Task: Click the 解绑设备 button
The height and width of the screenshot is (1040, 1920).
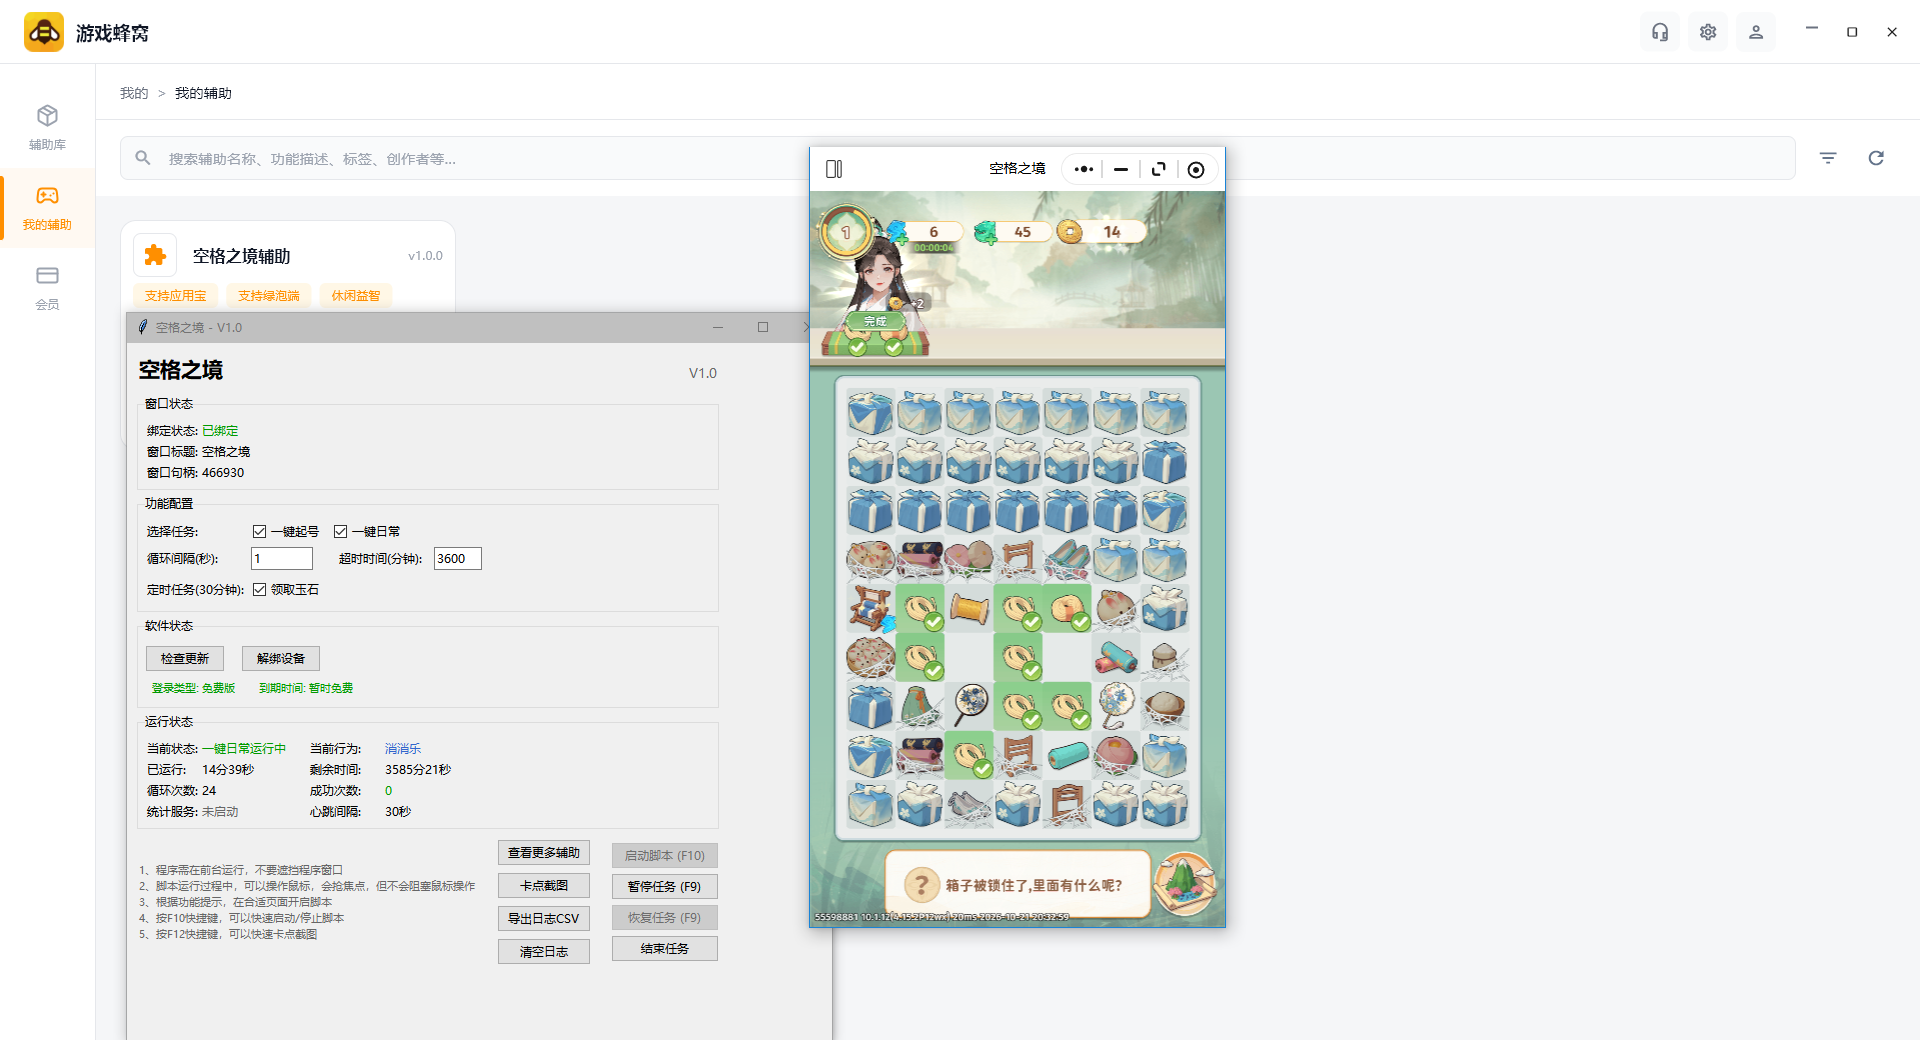Action: click(x=281, y=658)
